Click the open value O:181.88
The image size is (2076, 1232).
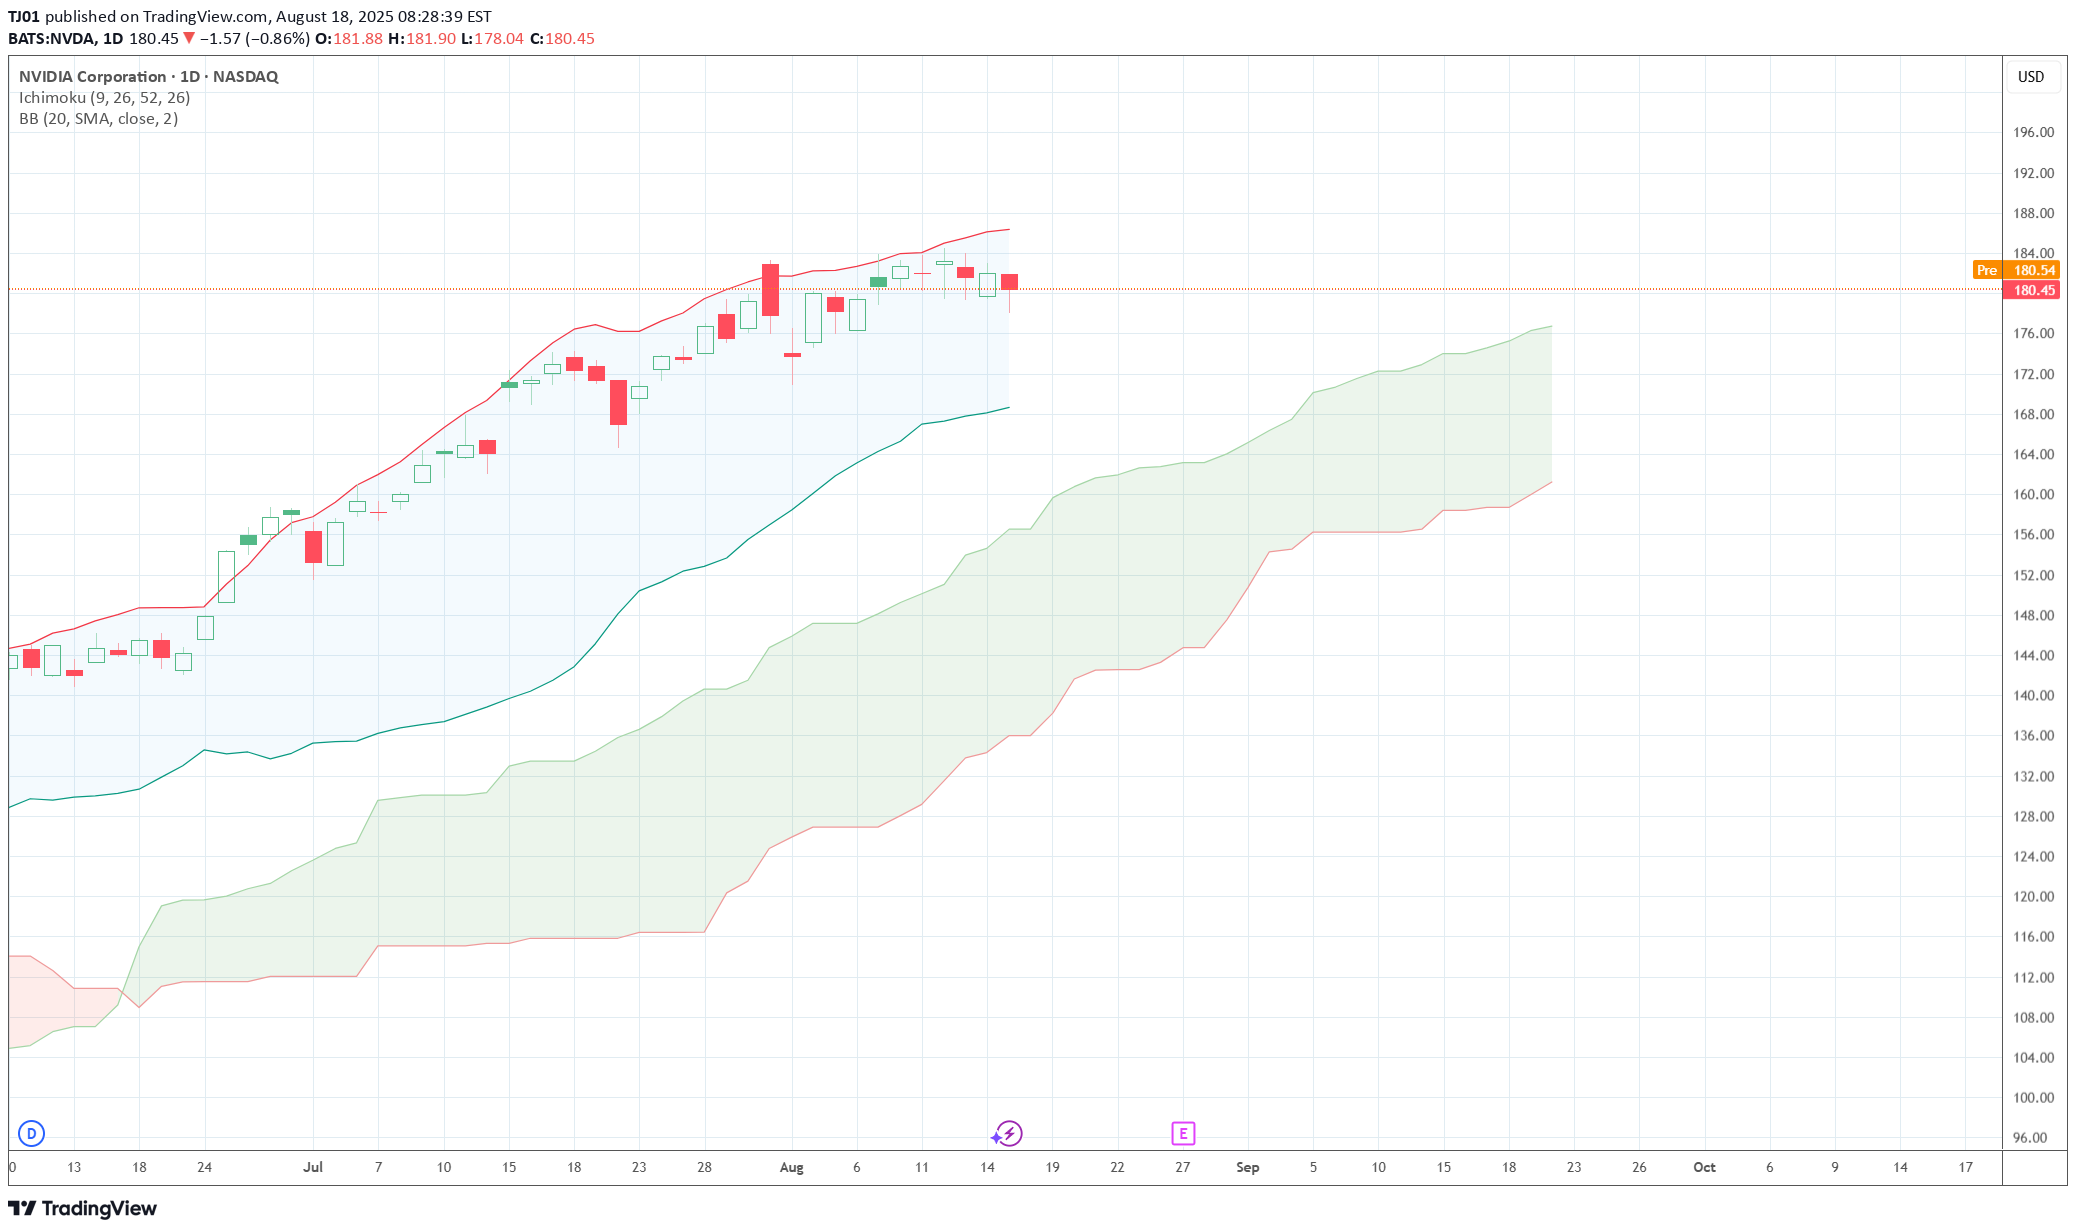pyautogui.click(x=349, y=39)
